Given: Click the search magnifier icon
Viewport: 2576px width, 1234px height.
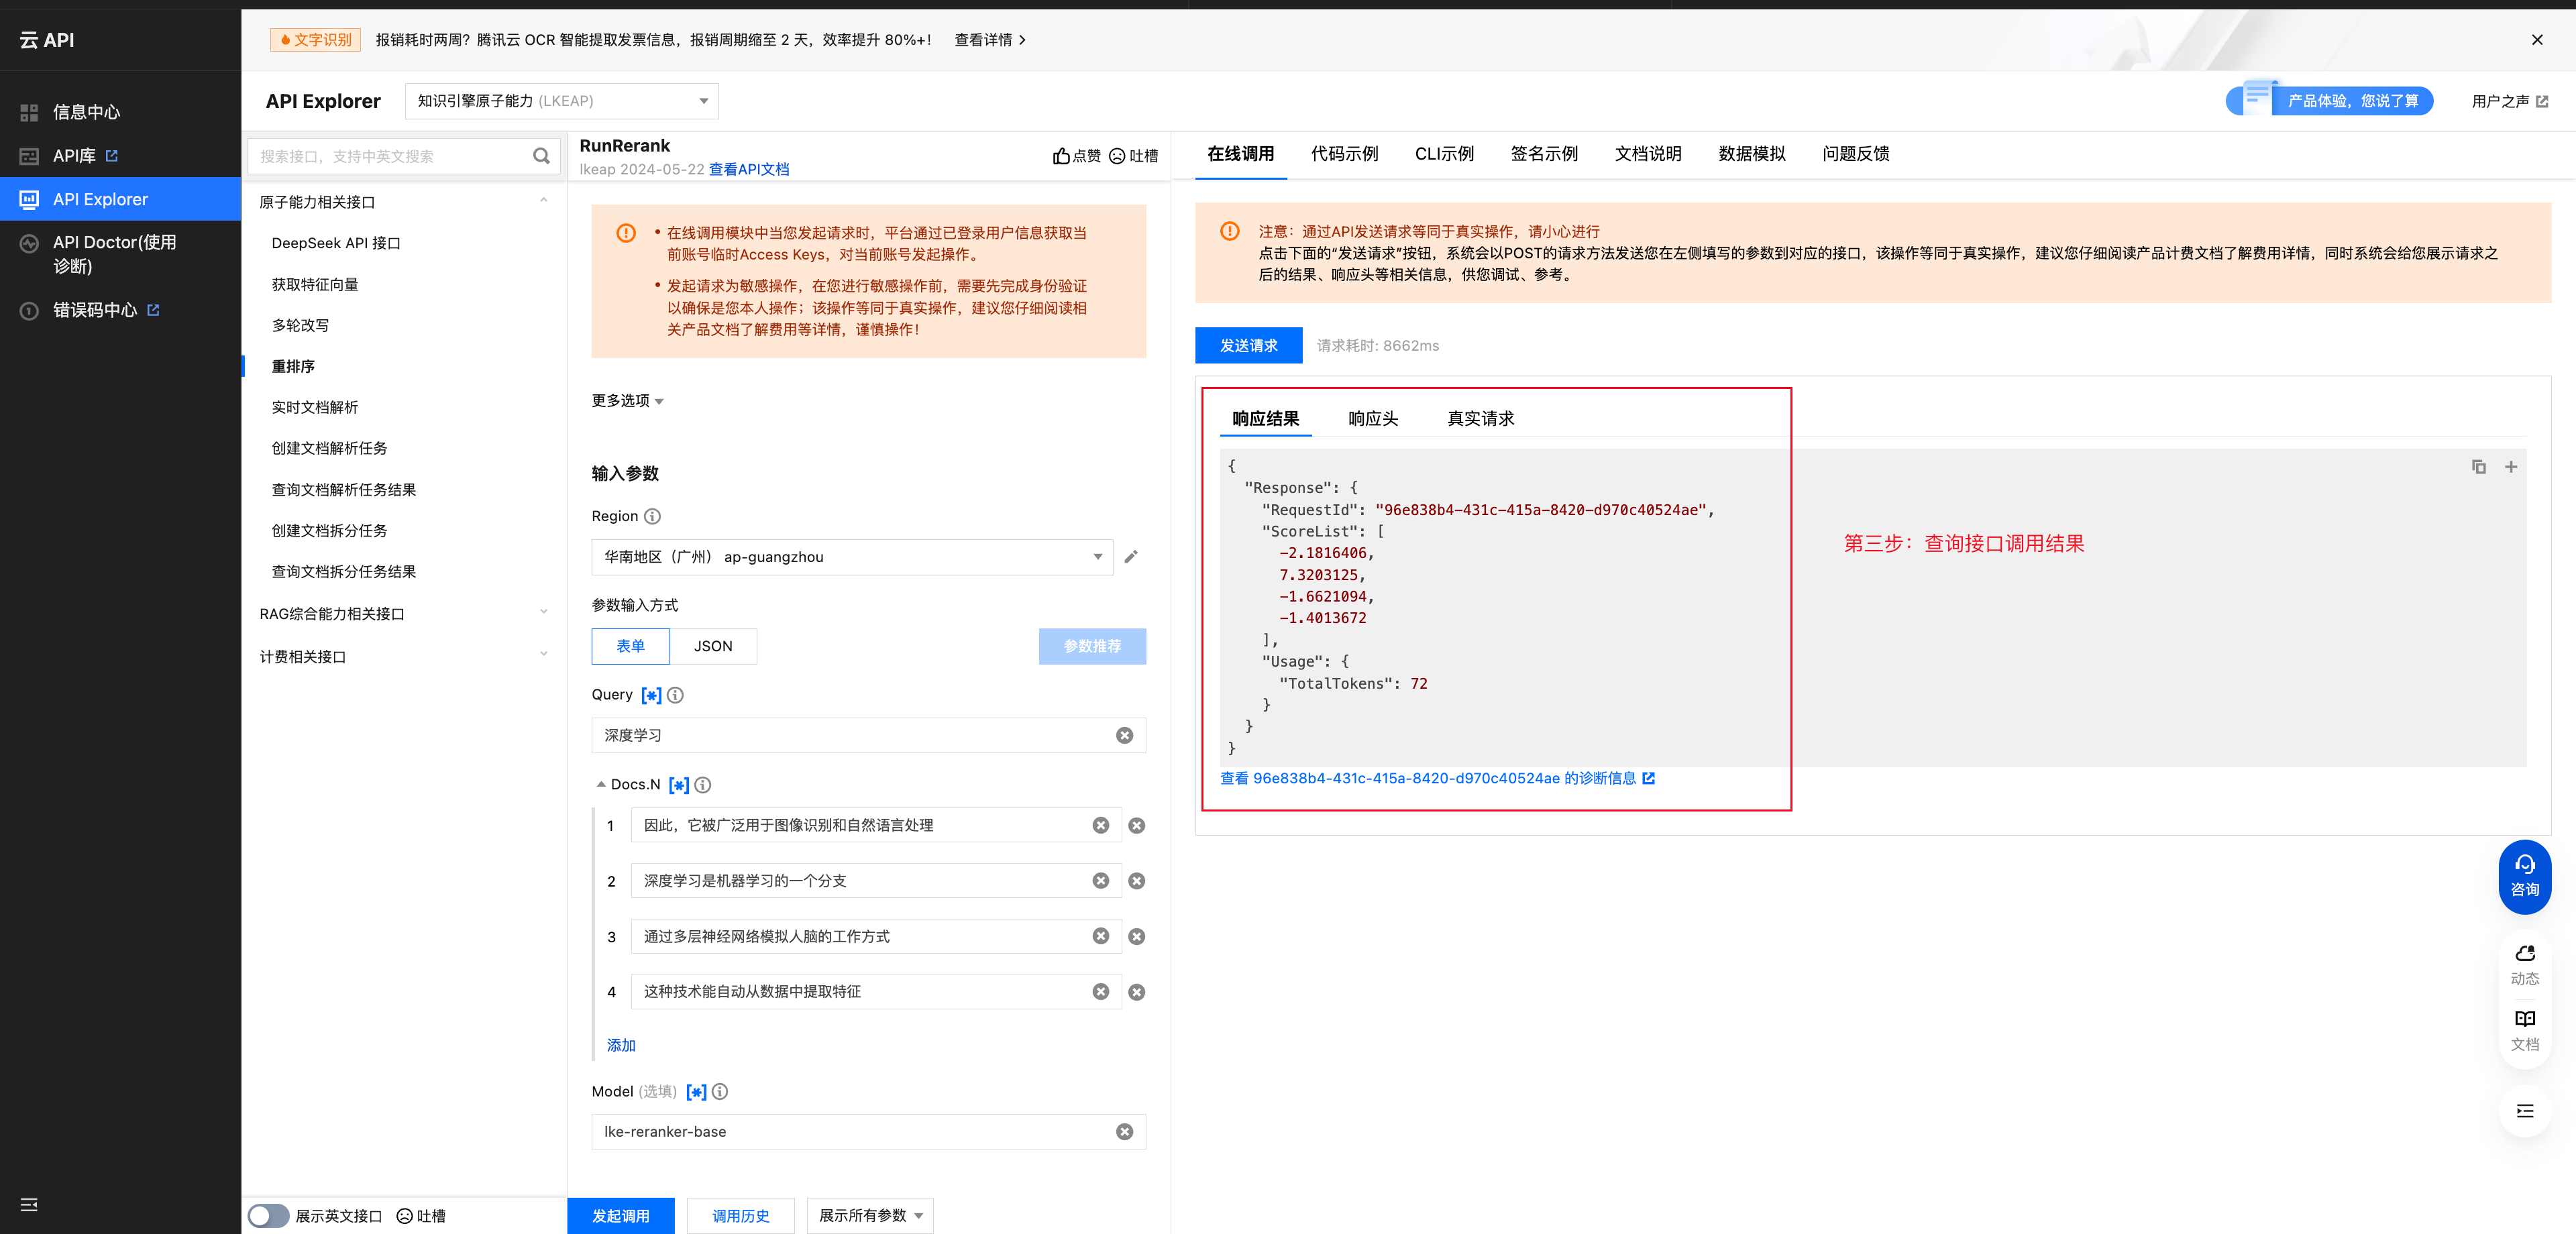Looking at the screenshot, I should coord(541,156).
